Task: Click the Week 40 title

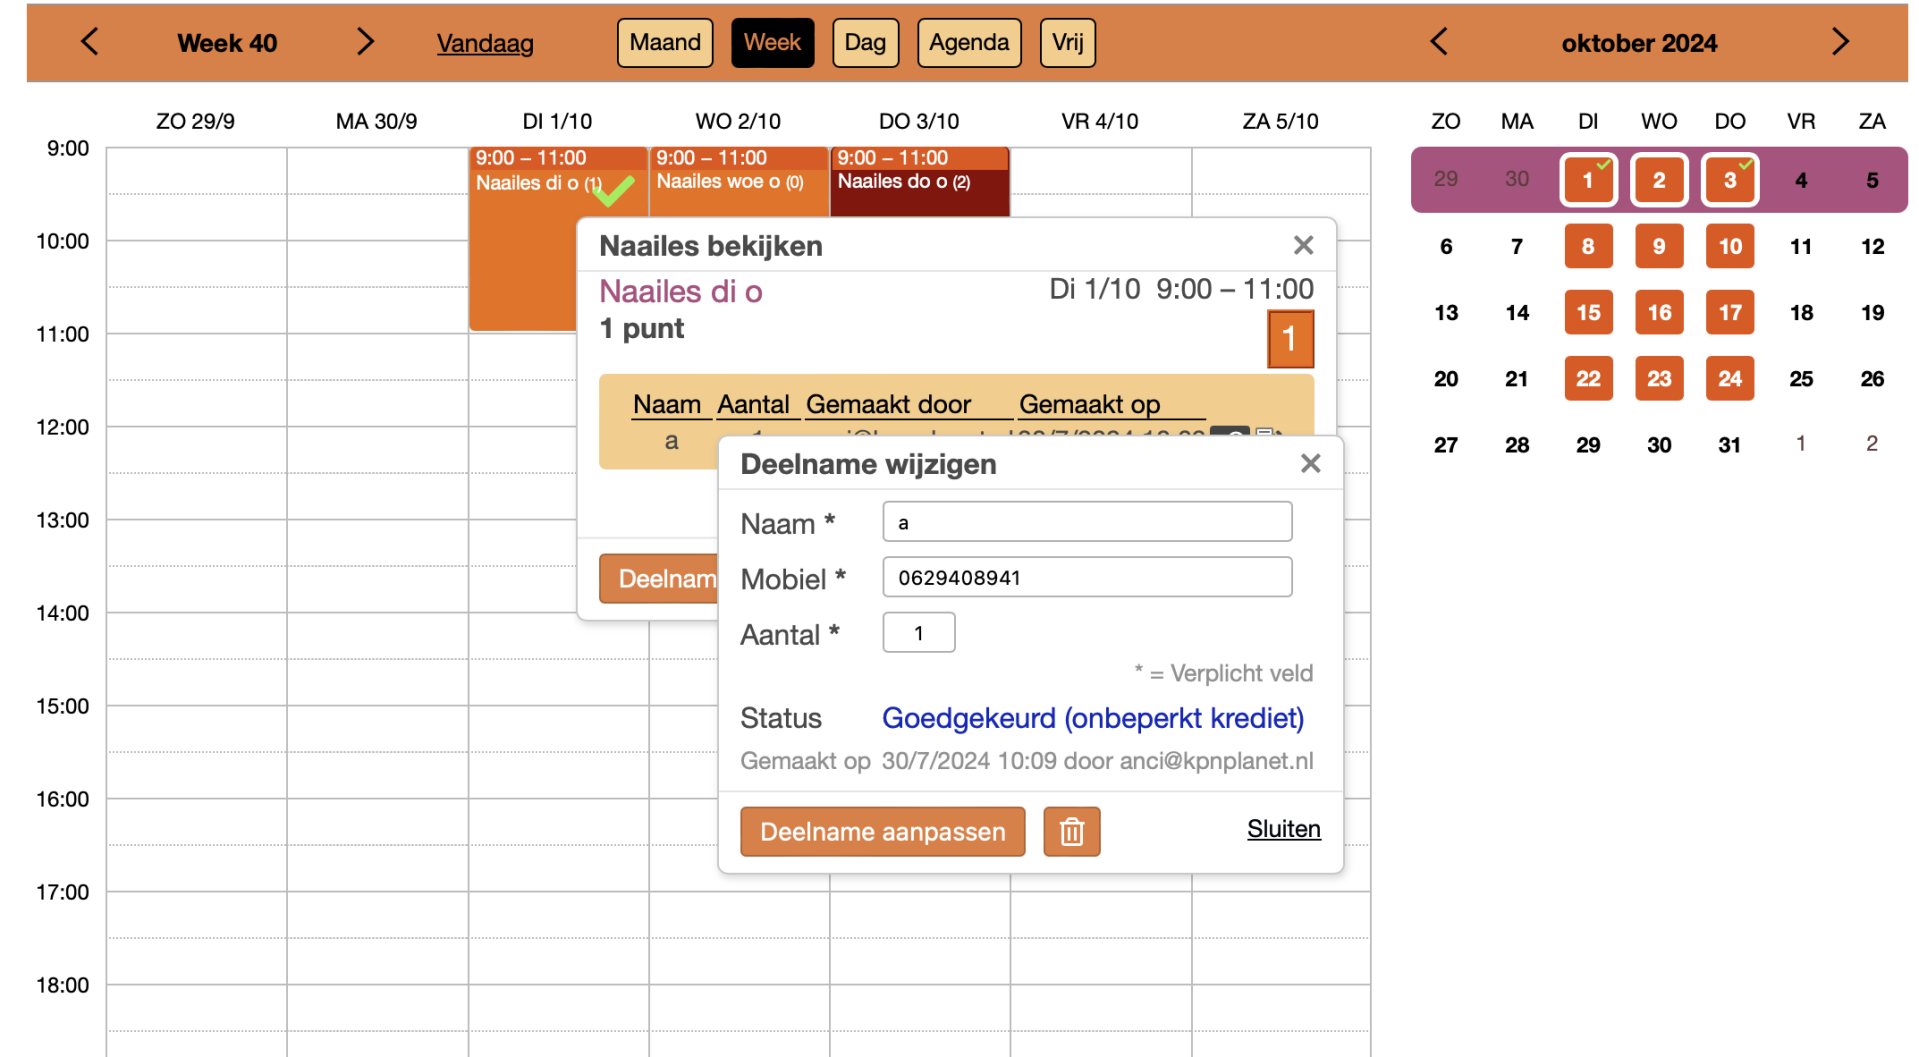Action: (x=227, y=43)
